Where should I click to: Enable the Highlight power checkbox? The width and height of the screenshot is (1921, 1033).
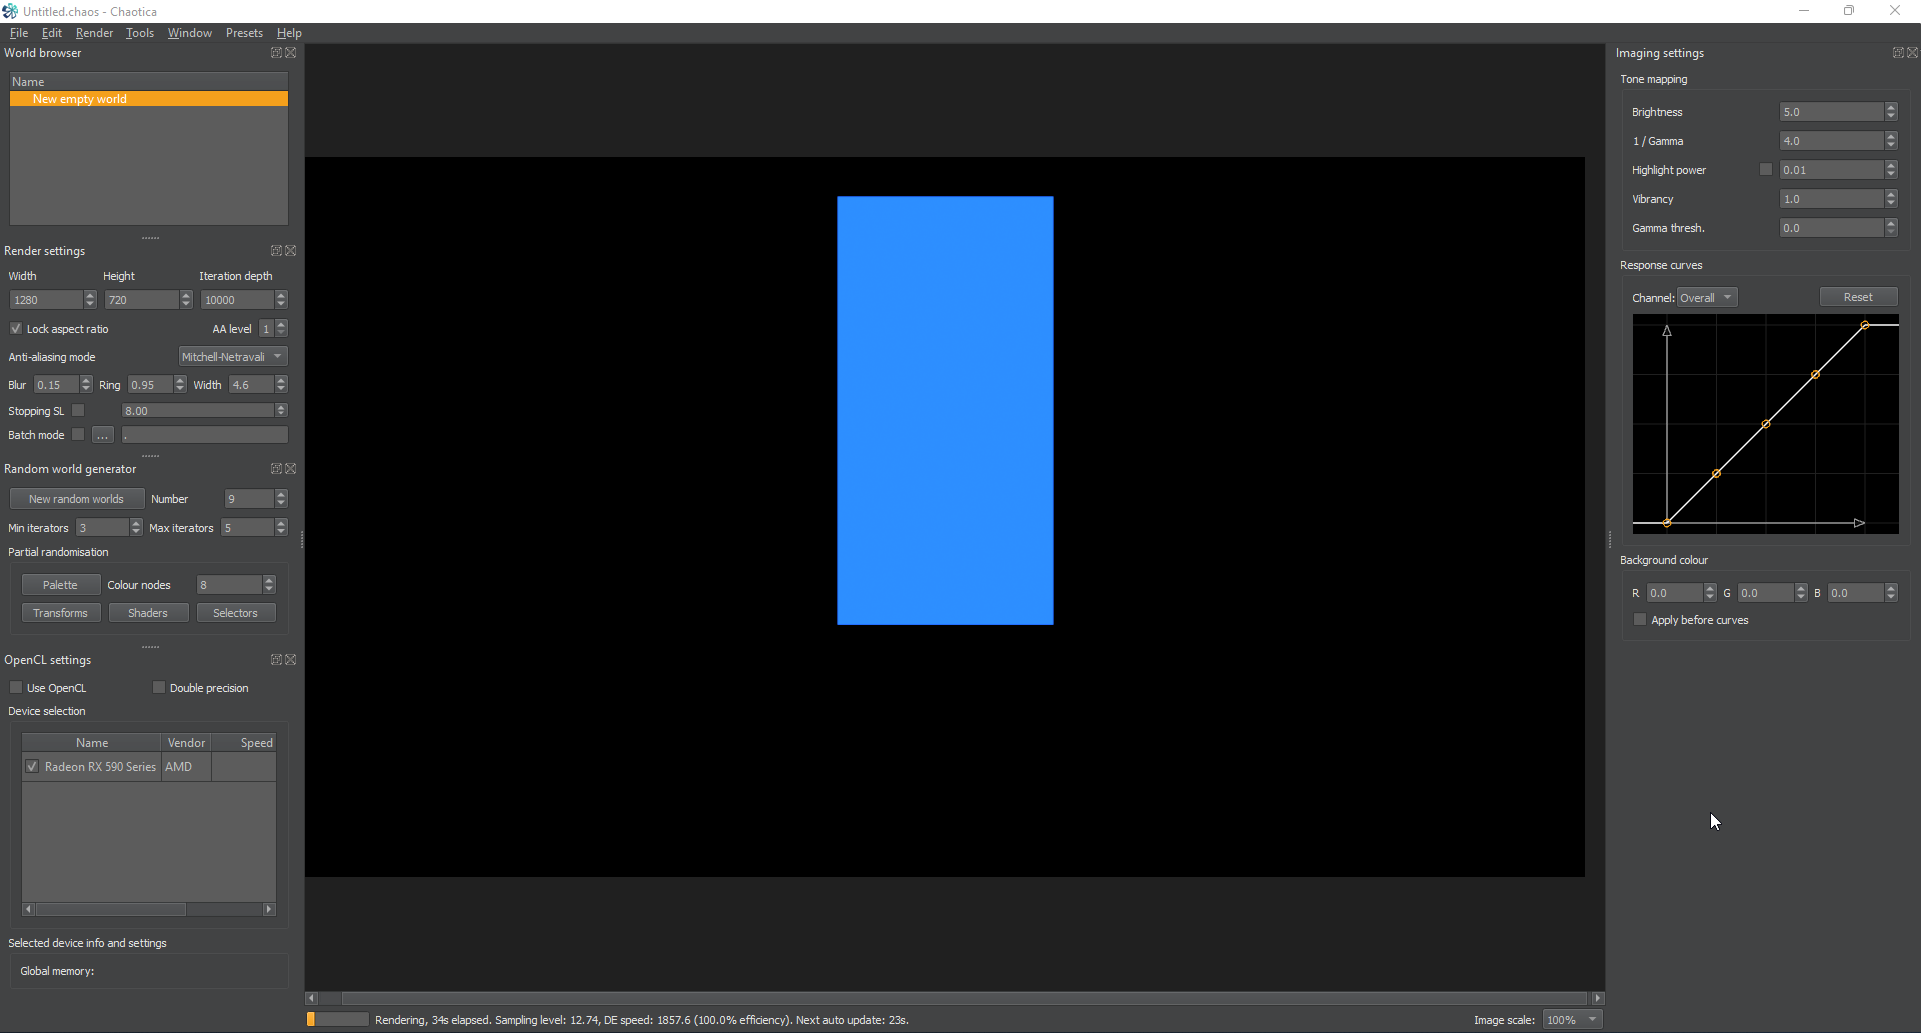point(1766,170)
